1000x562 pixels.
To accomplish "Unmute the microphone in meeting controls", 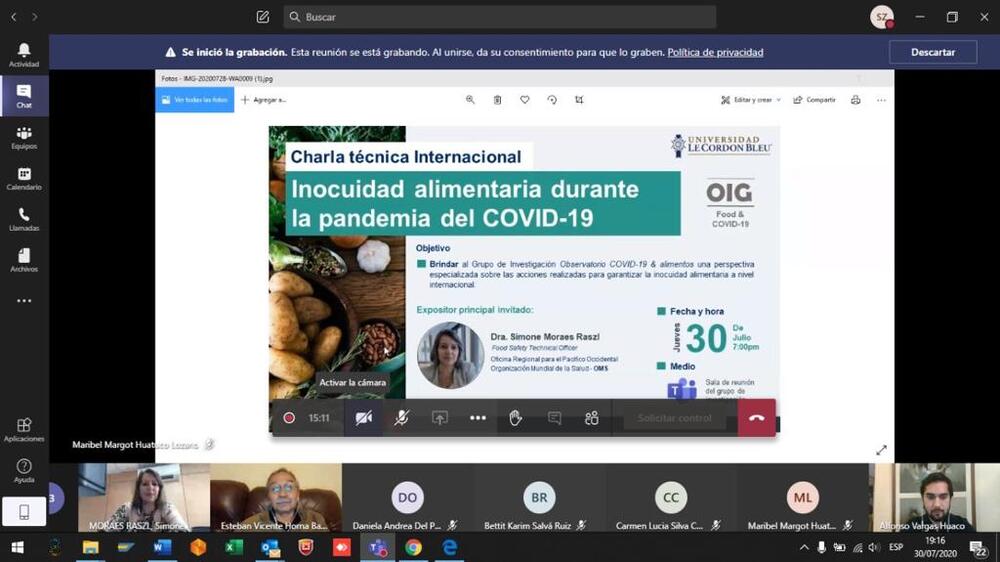I will coord(401,418).
